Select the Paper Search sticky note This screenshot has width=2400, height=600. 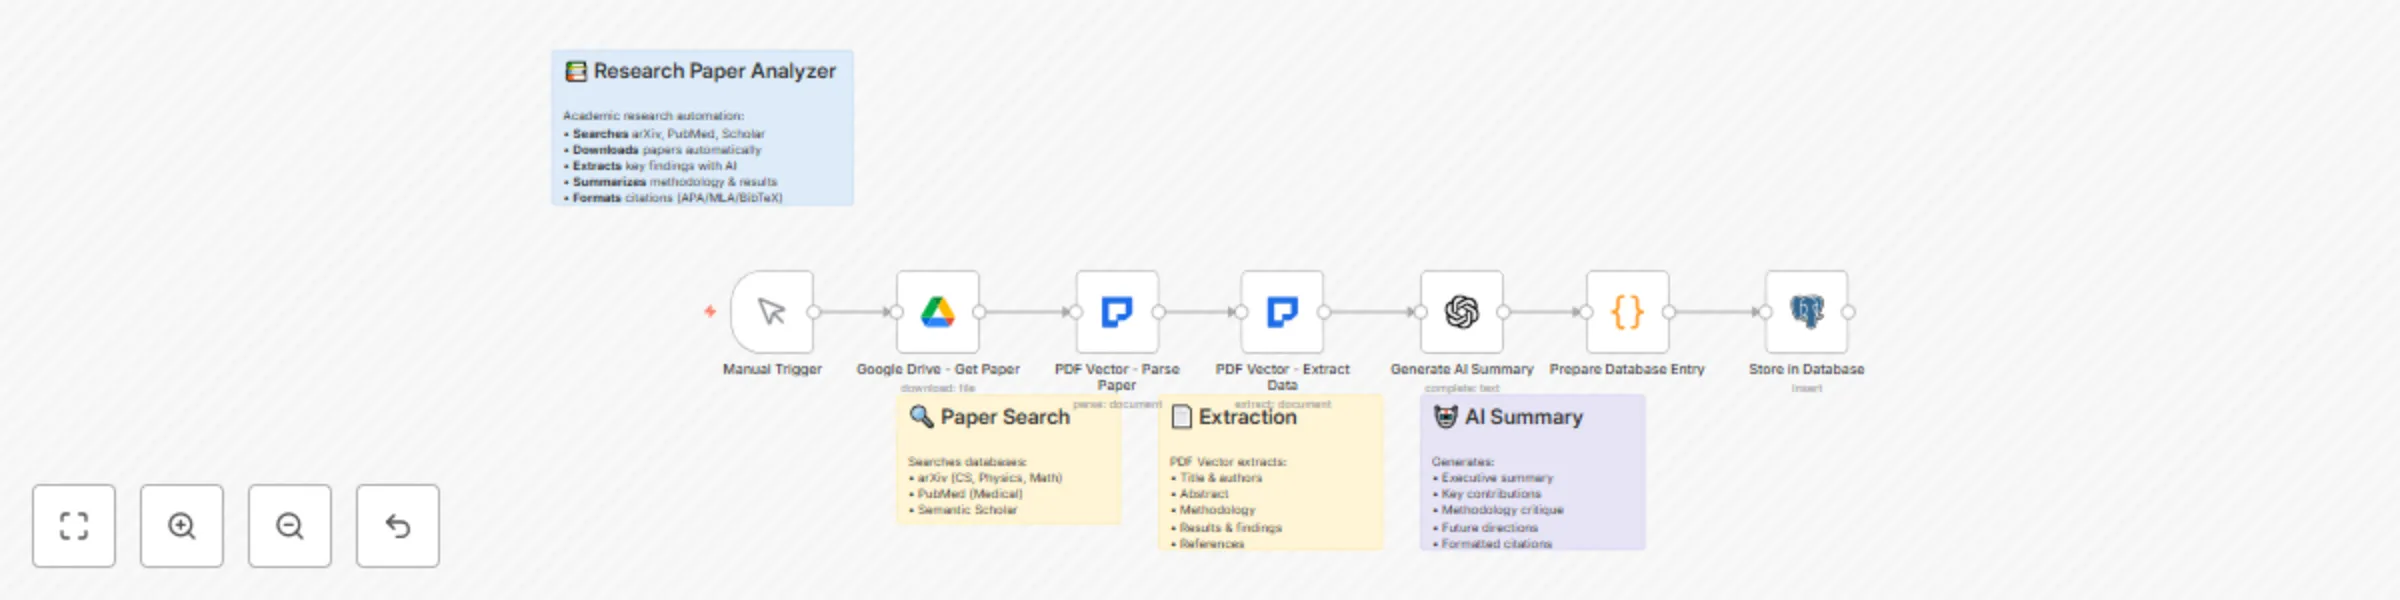click(1008, 460)
